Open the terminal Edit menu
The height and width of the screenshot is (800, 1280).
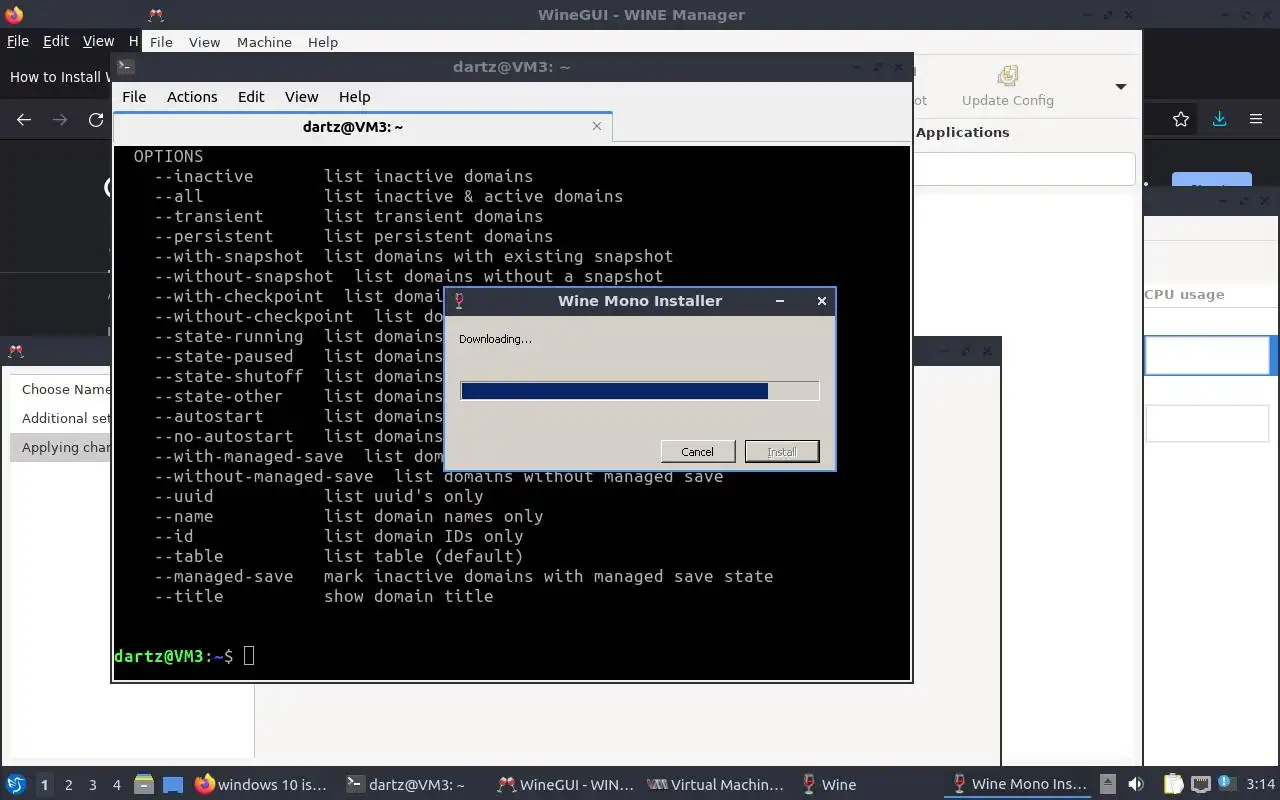(251, 97)
